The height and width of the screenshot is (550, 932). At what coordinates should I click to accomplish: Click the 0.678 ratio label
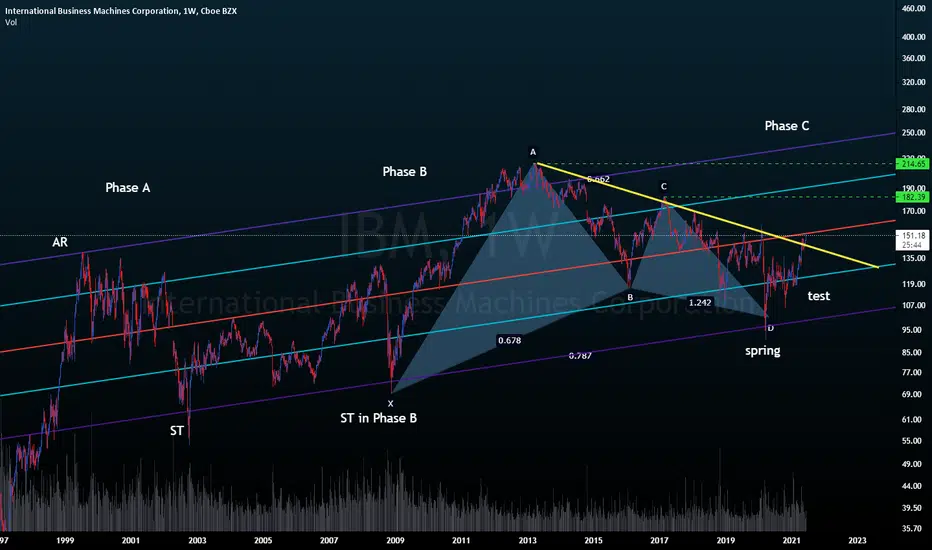tap(509, 340)
